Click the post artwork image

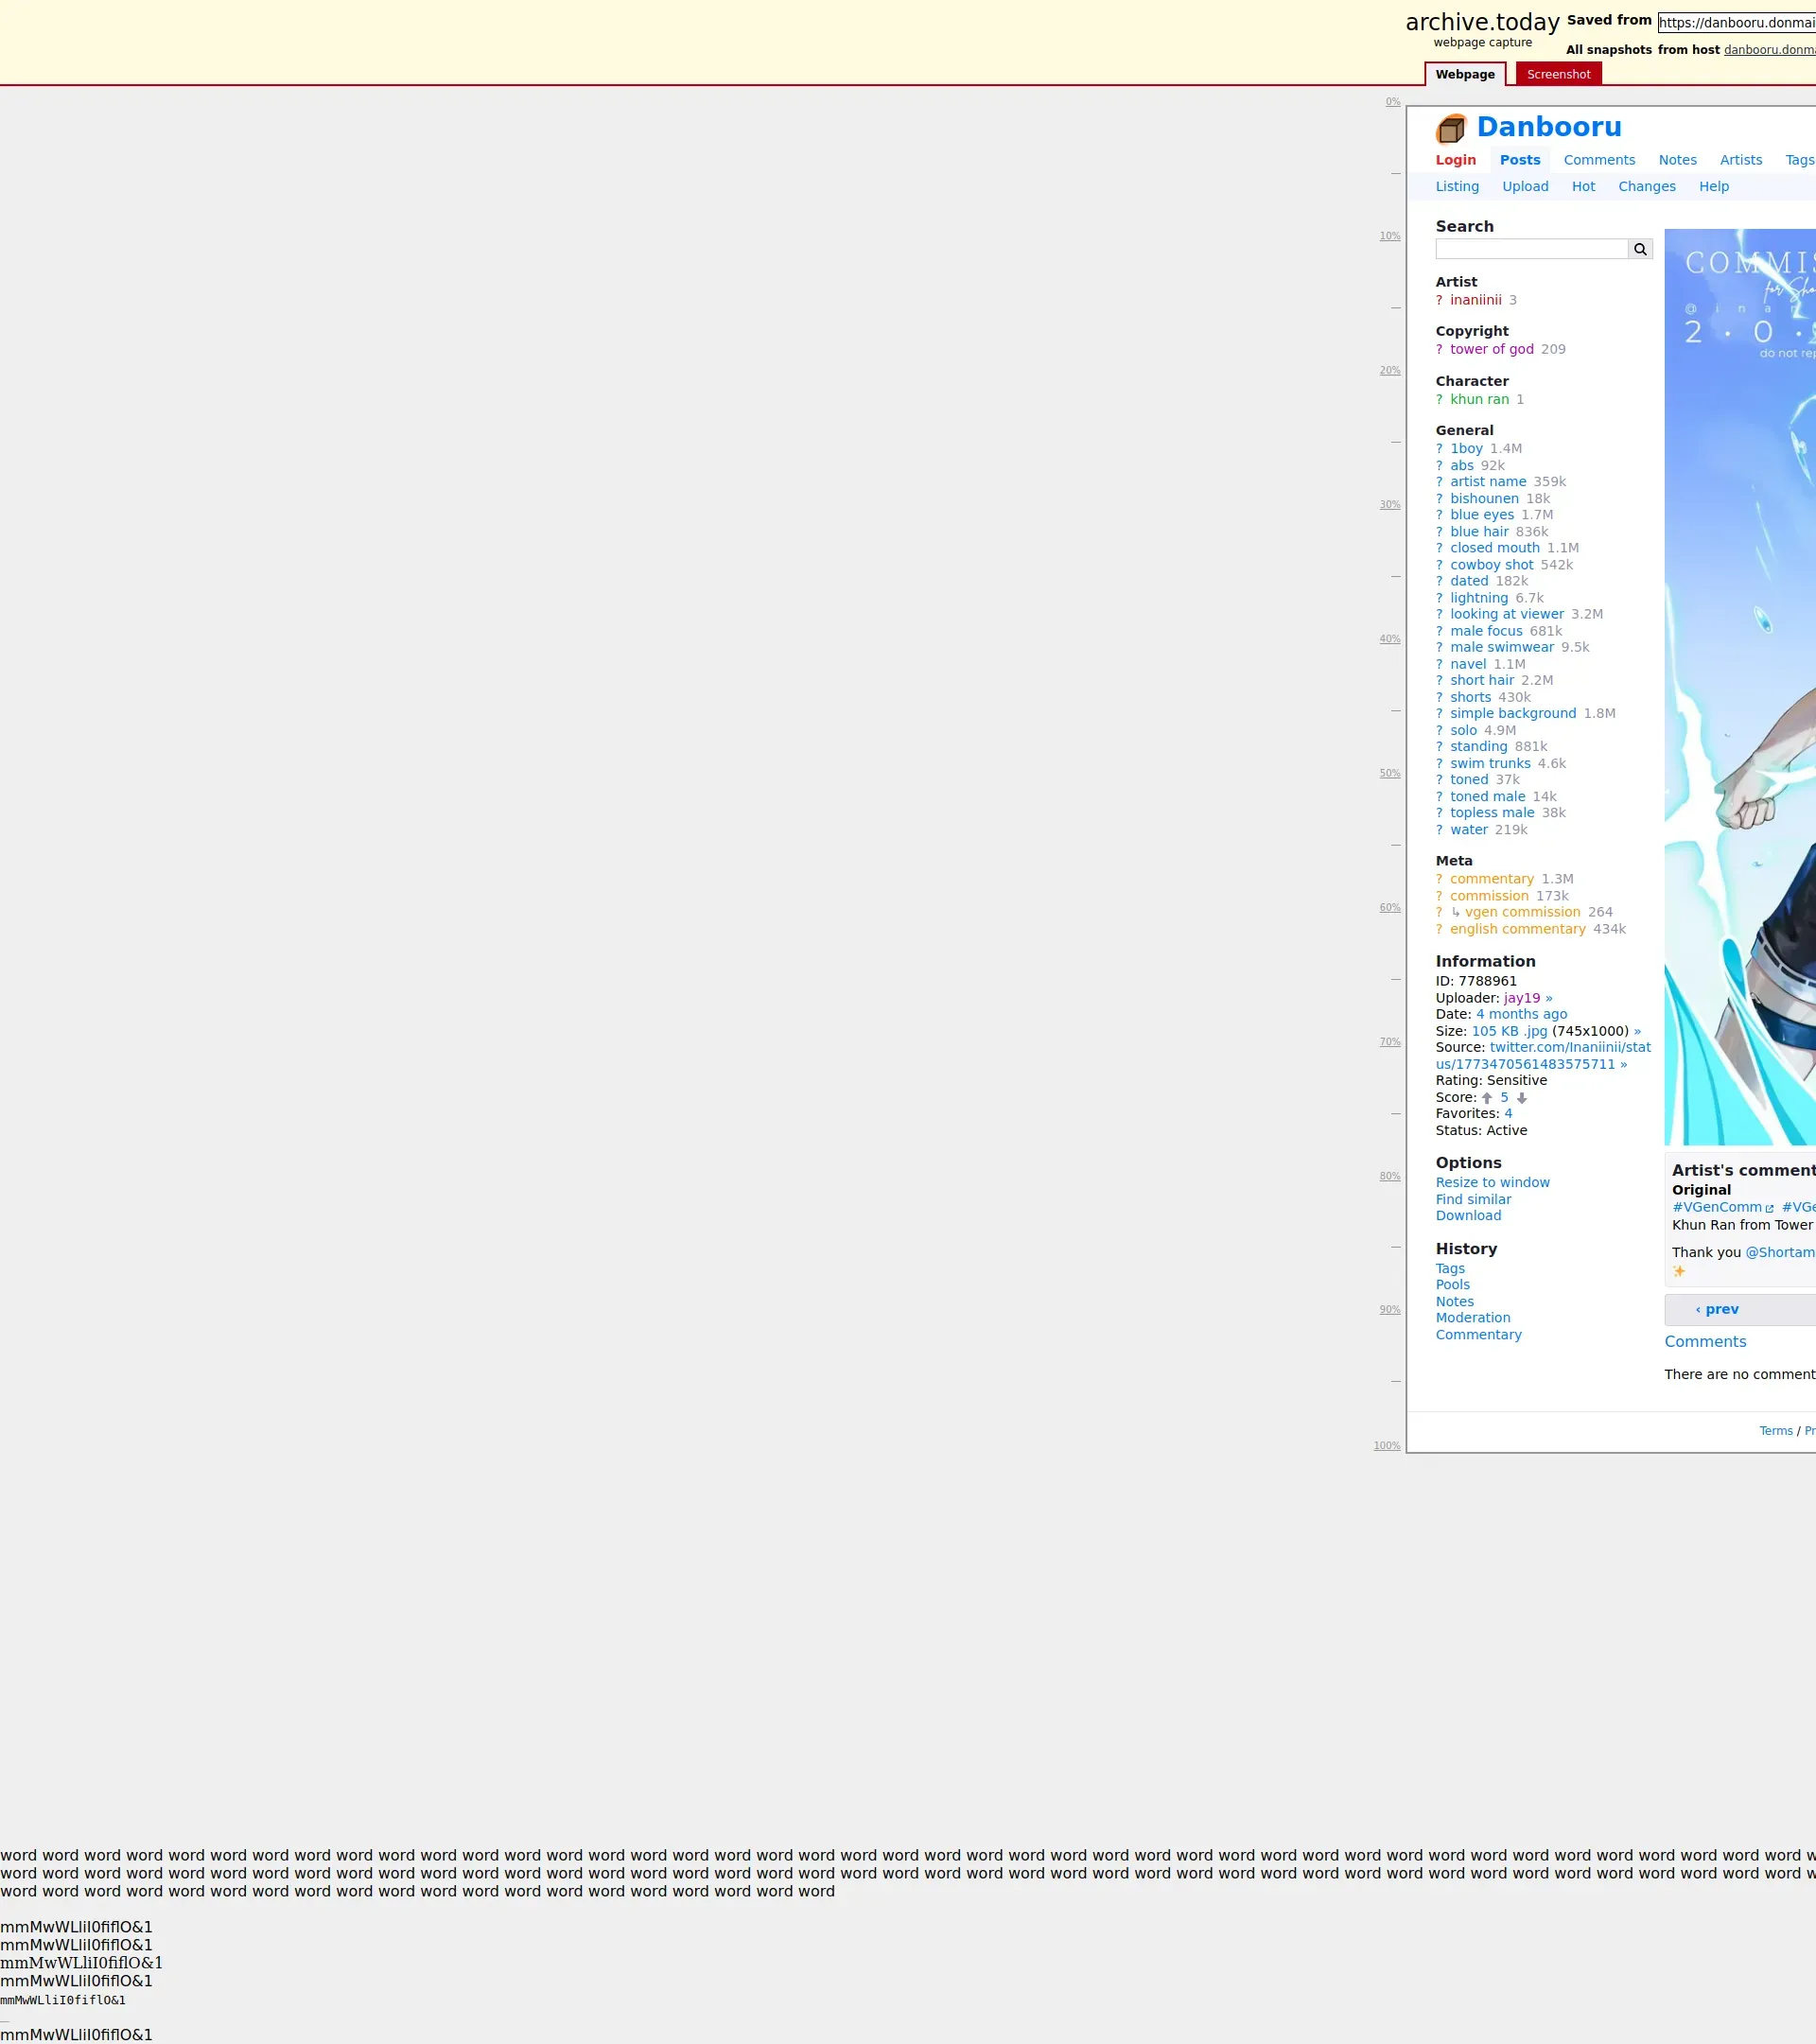[x=1740, y=687]
